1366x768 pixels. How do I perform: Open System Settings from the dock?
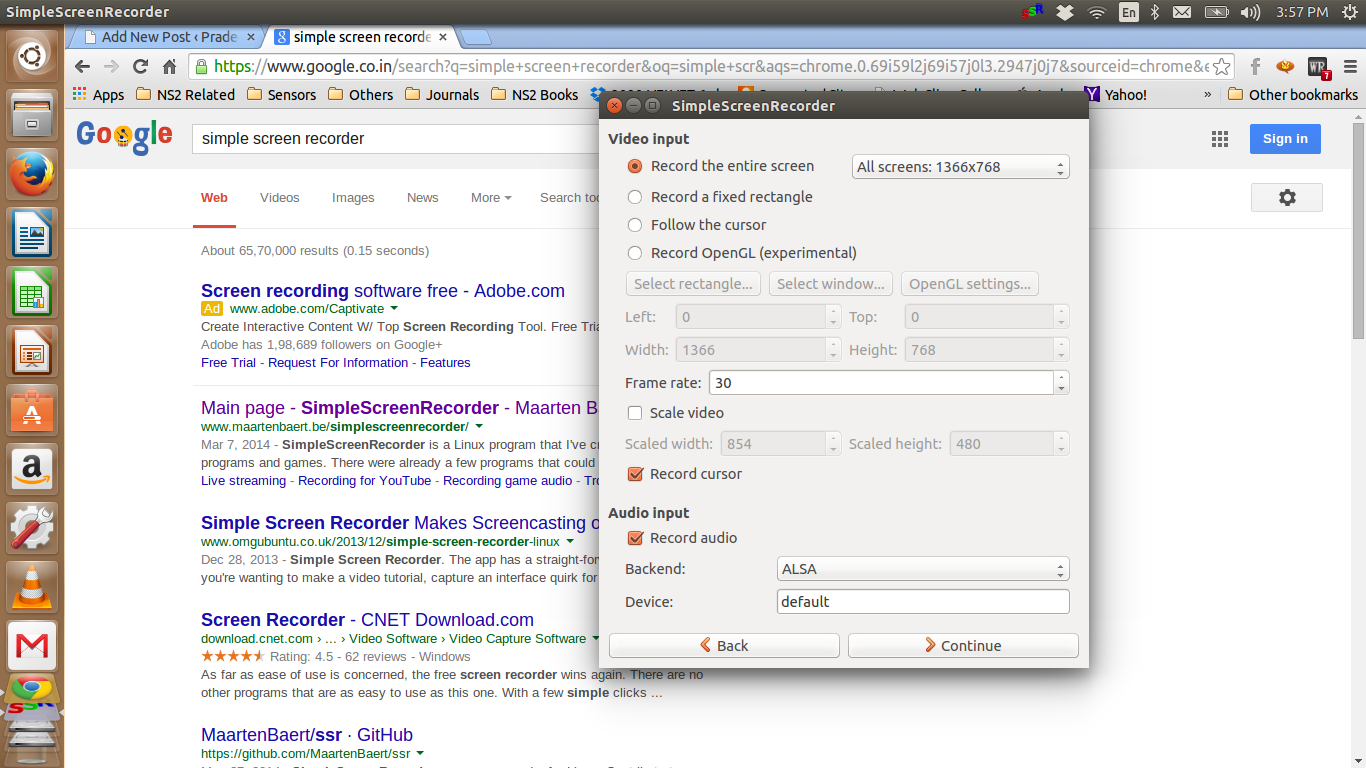pos(32,528)
